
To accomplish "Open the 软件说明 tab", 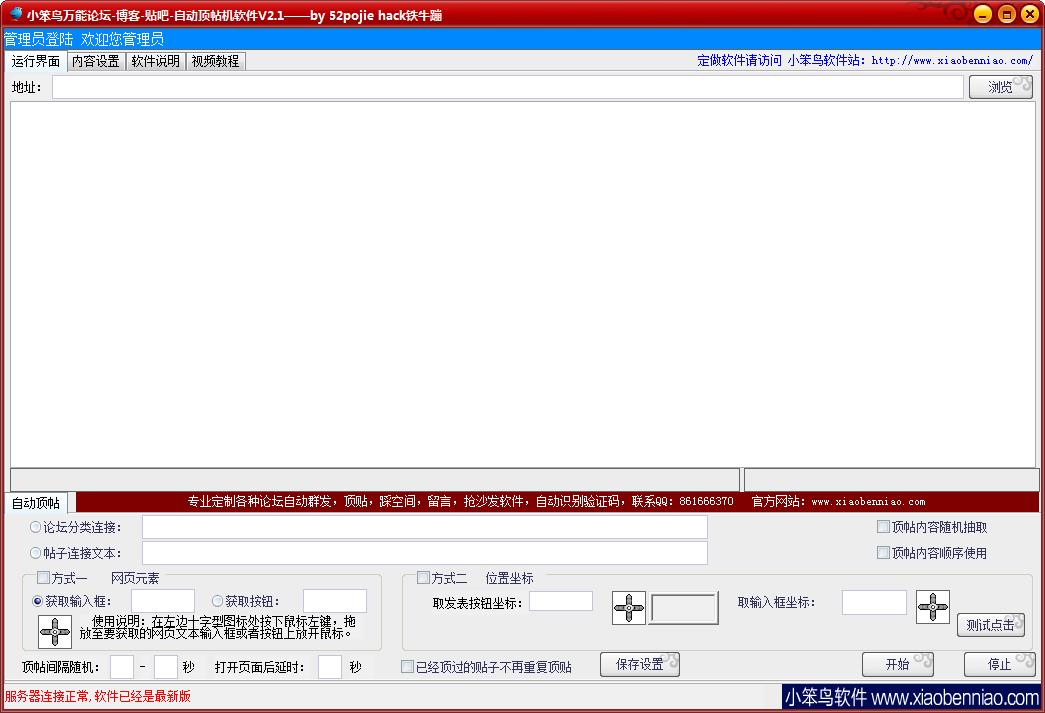I will pos(155,61).
